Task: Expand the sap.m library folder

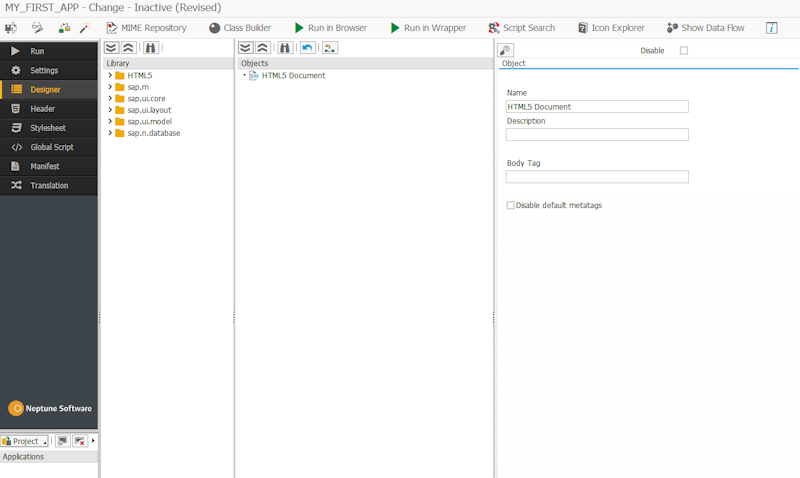Action: 110,87
